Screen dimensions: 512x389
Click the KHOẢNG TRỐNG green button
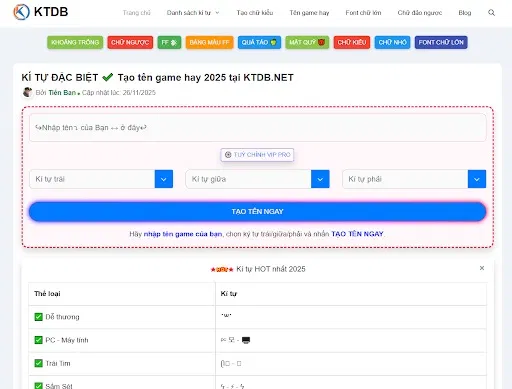coord(75,42)
